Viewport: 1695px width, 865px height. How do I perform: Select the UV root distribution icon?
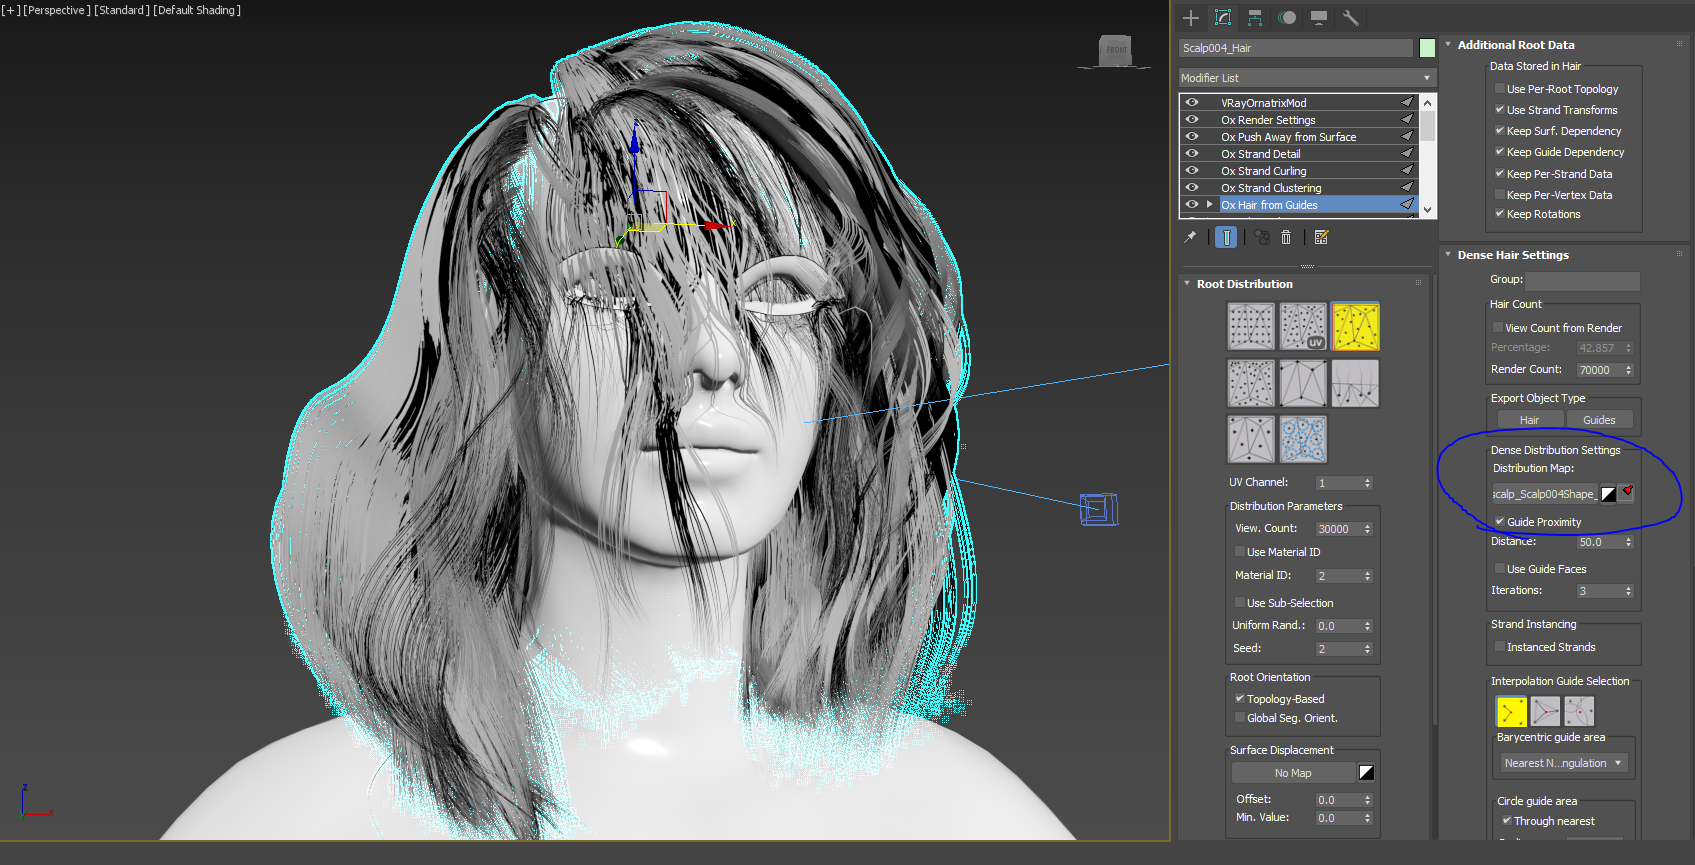(x=1303, y=327)
